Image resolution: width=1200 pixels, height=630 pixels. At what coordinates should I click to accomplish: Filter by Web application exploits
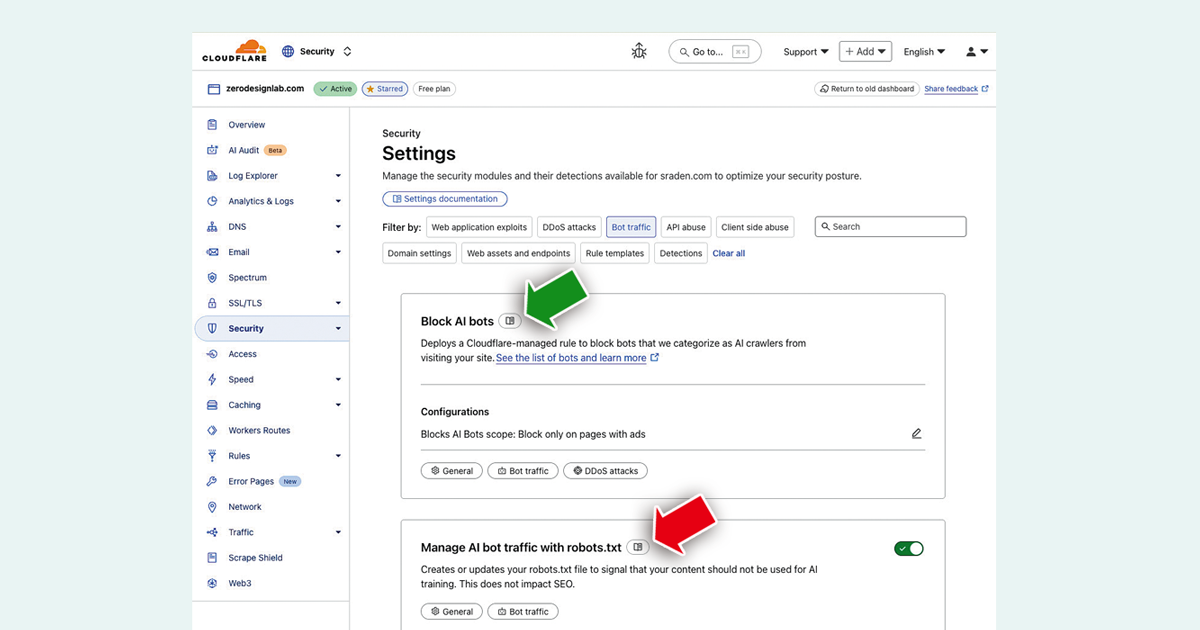tap(479, 227)
